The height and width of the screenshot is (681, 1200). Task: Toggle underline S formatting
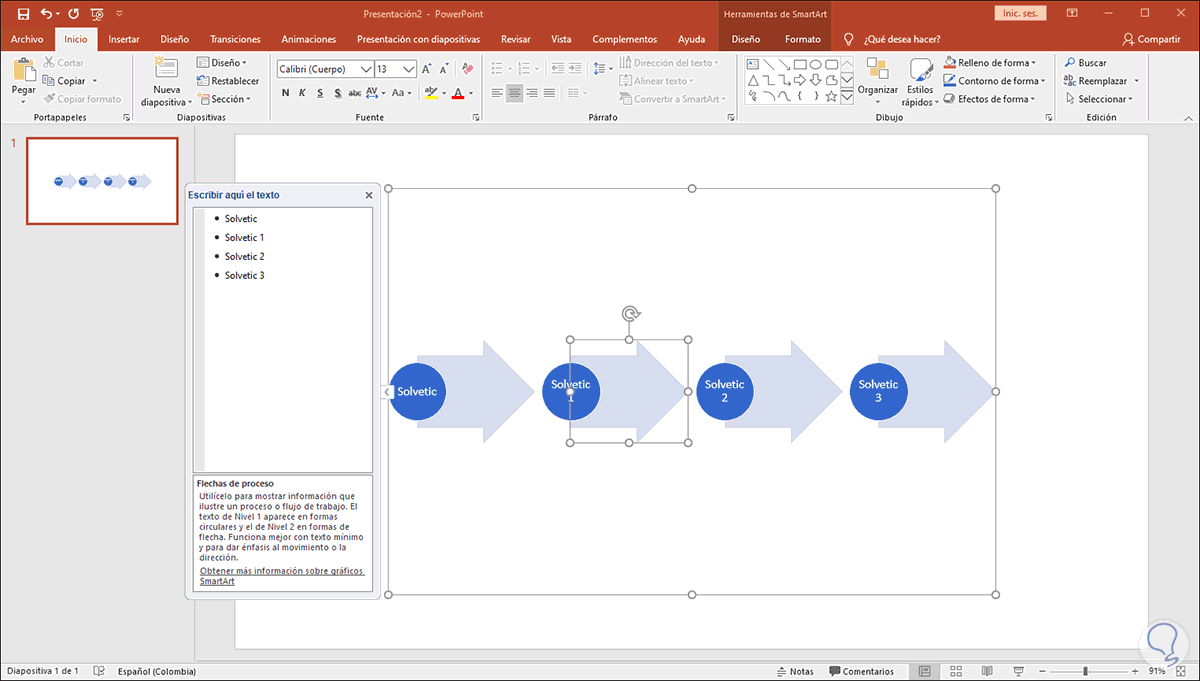click(320, 93)
